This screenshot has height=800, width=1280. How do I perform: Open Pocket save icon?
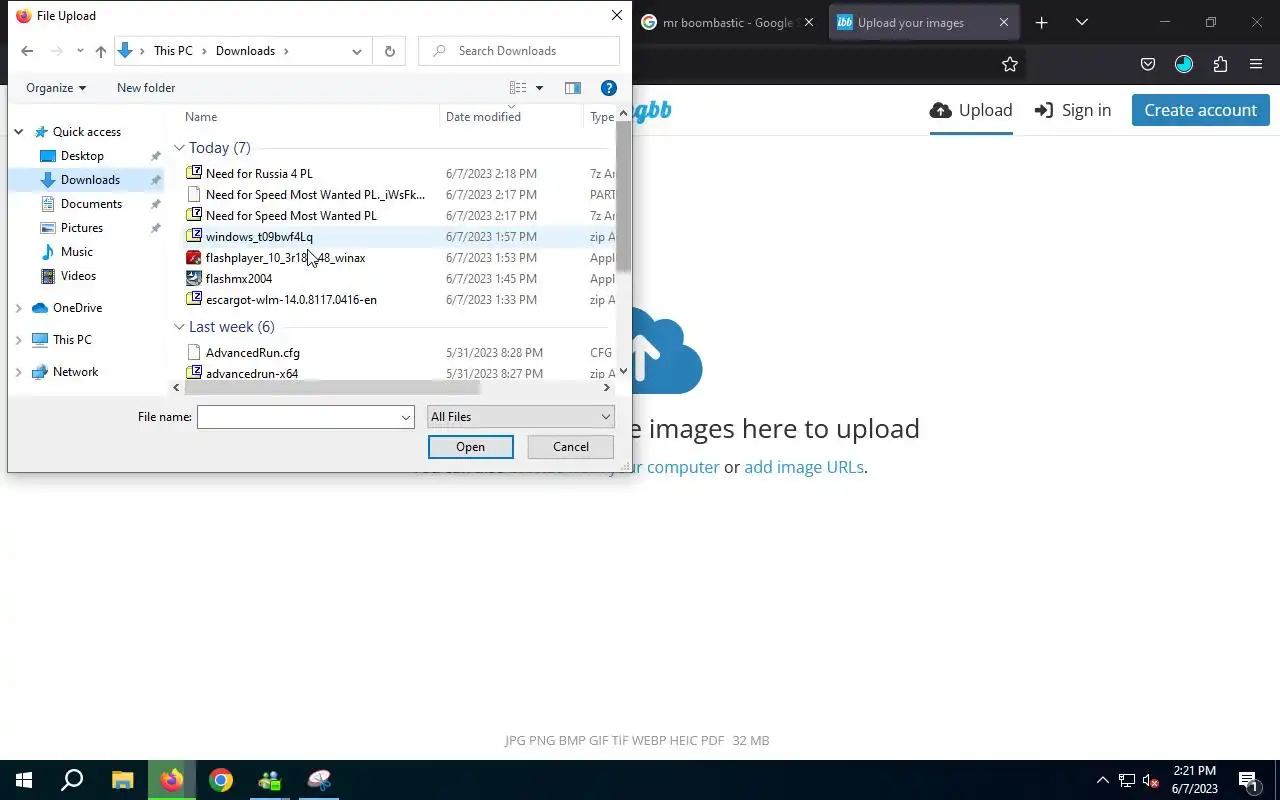tap(1148, 64)
